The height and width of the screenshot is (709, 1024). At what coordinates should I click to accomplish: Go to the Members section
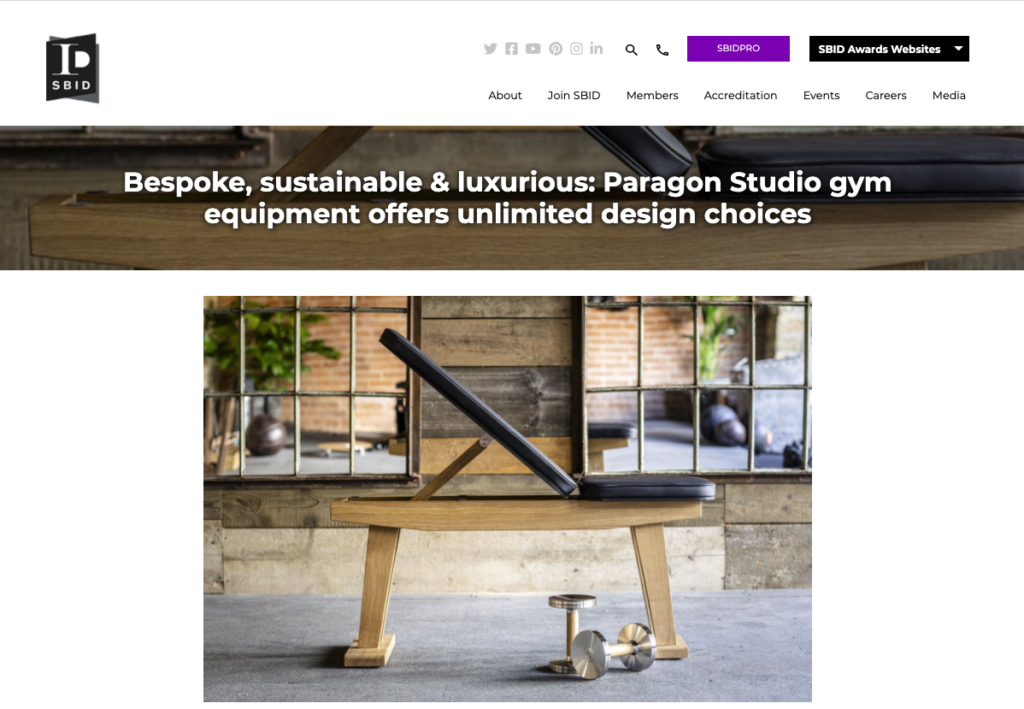(x=652, y=95)
